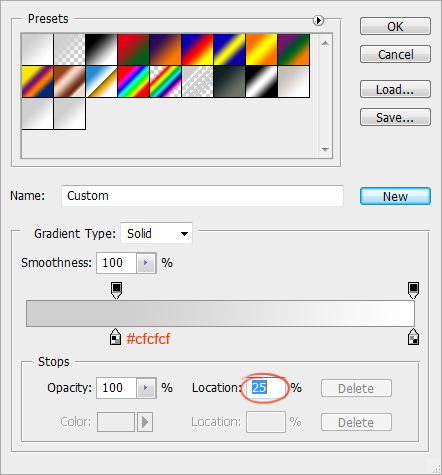Open the Presets flyout menu arrow
Viewport: 442px width, 475px height.
tap(318, 20)
